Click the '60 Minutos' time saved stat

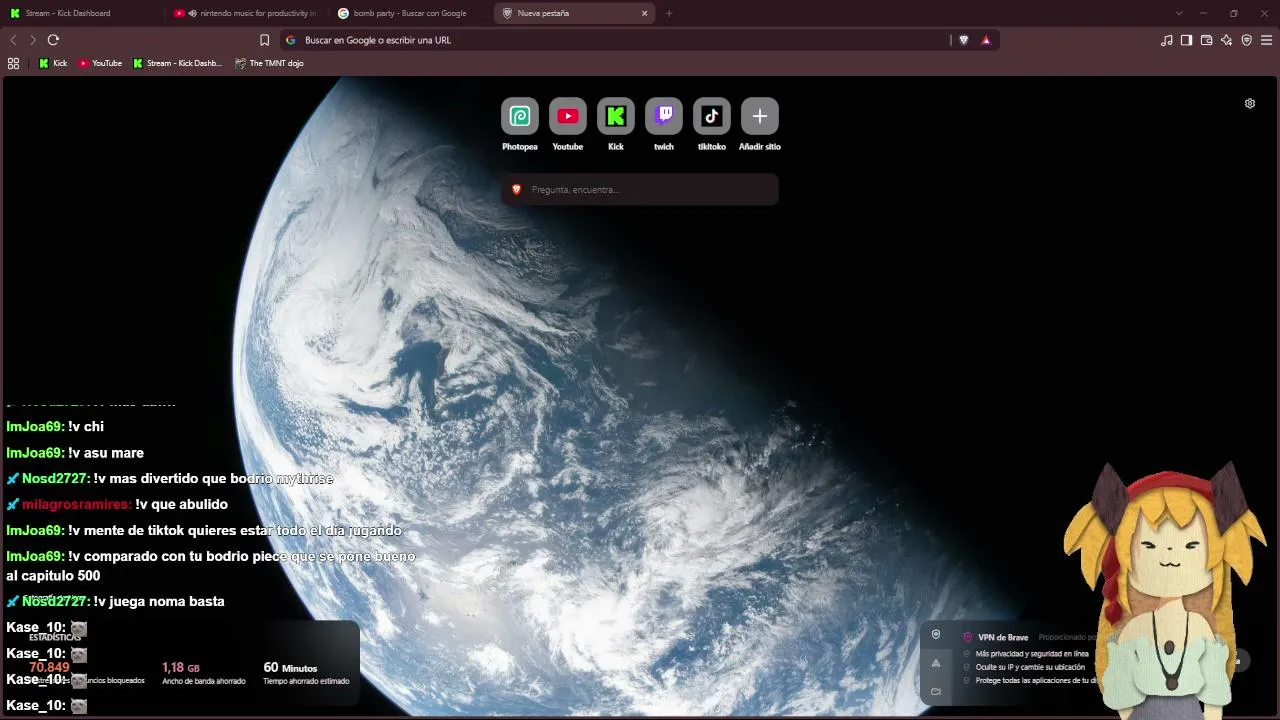290,667
